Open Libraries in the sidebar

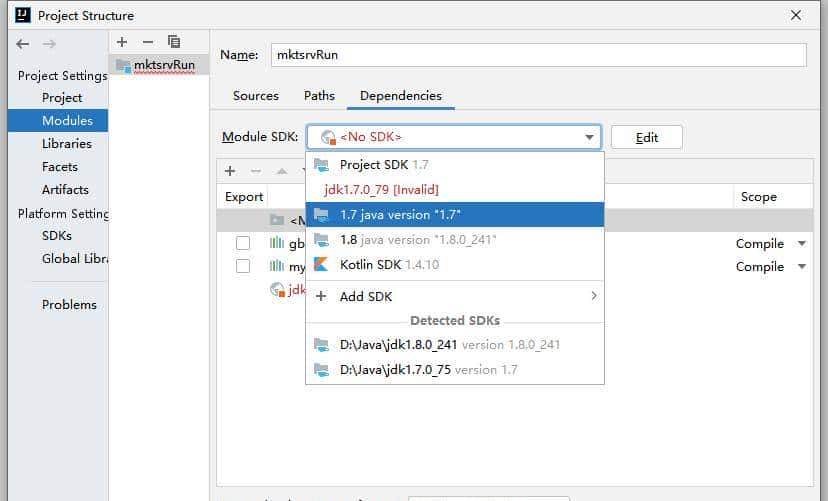click(67, 144)
